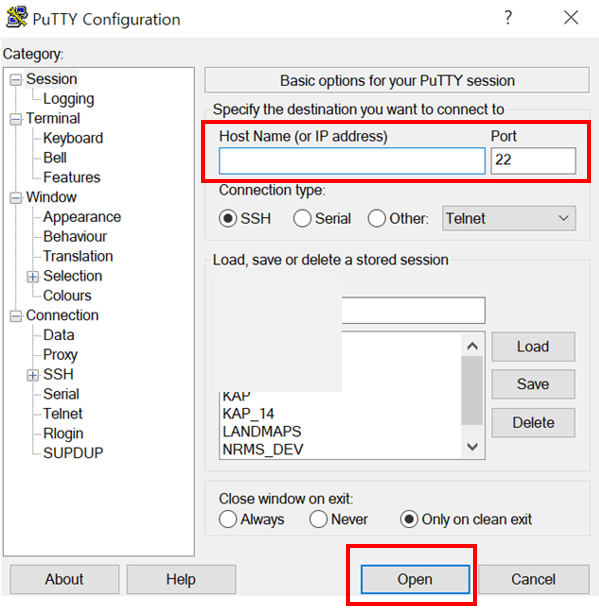Open the Data settings category
This screenshot has height=608, width=599.
point(59,335)
